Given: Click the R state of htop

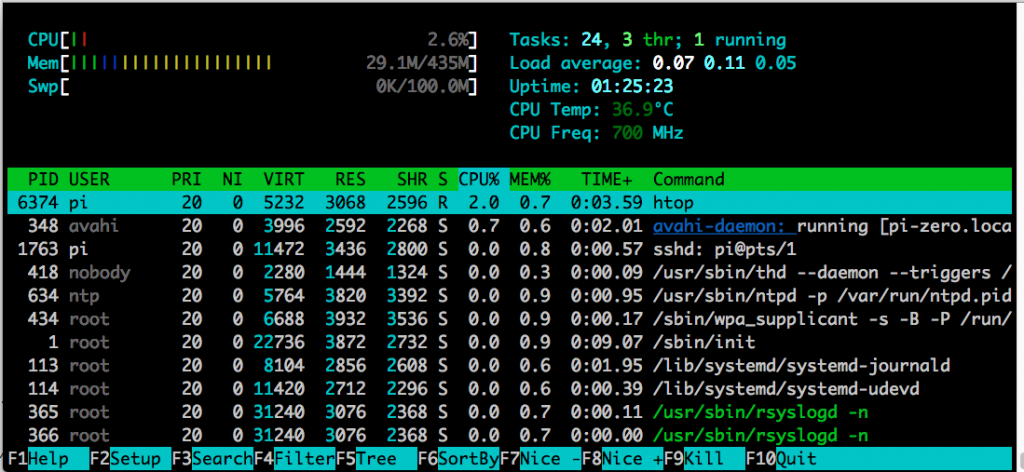Looking at the screenshot, I should pyautogui.click(x=443, y=203).
